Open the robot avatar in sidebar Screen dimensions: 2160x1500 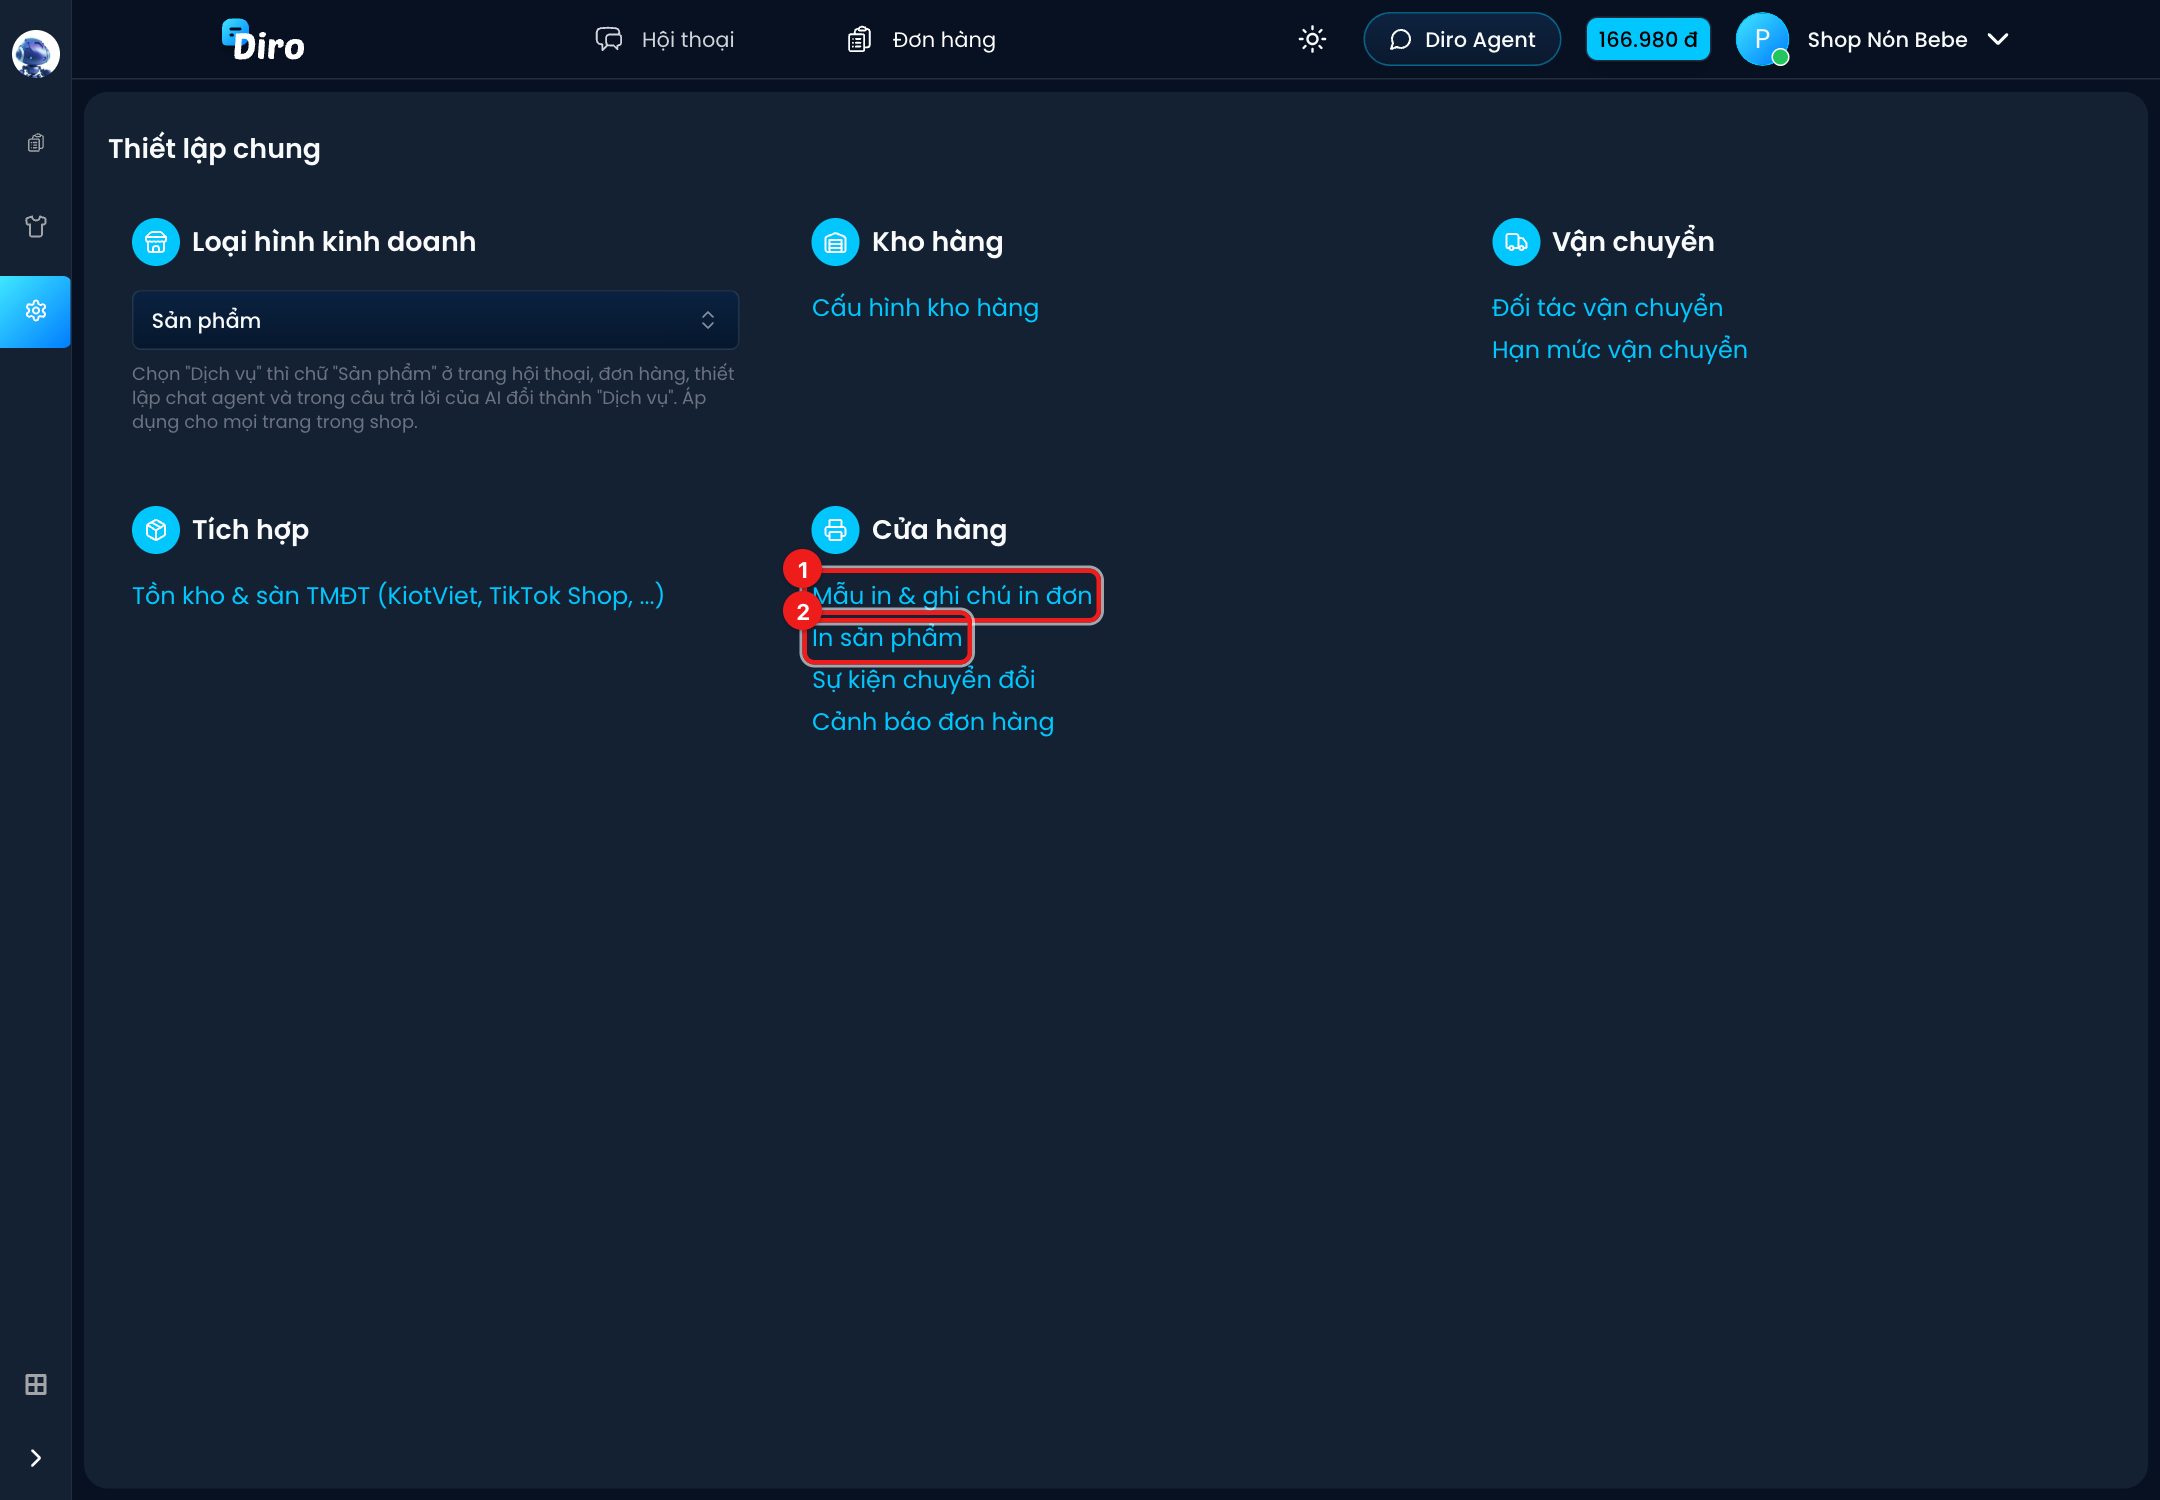[x=35, y=53]
